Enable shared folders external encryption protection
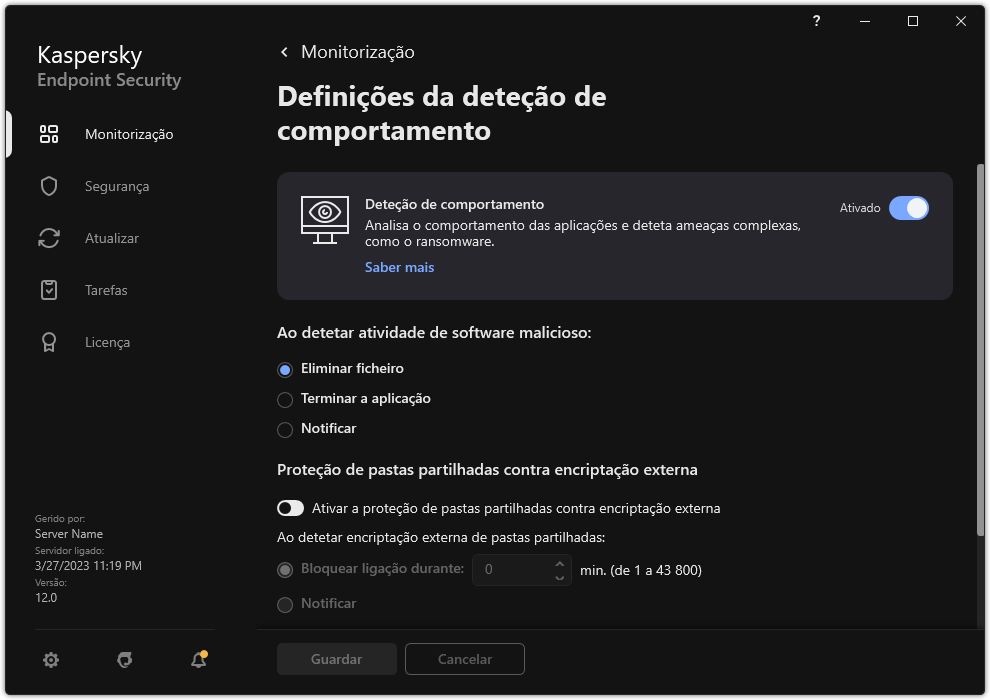This screenshot has width=990, height=700. point(290,508)
